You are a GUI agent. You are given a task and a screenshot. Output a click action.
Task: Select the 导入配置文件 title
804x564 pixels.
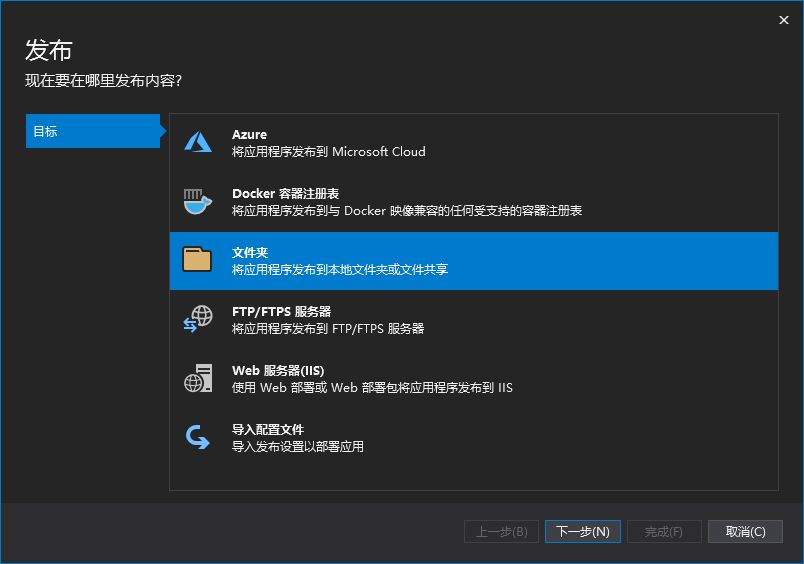[x=268, y=429]
